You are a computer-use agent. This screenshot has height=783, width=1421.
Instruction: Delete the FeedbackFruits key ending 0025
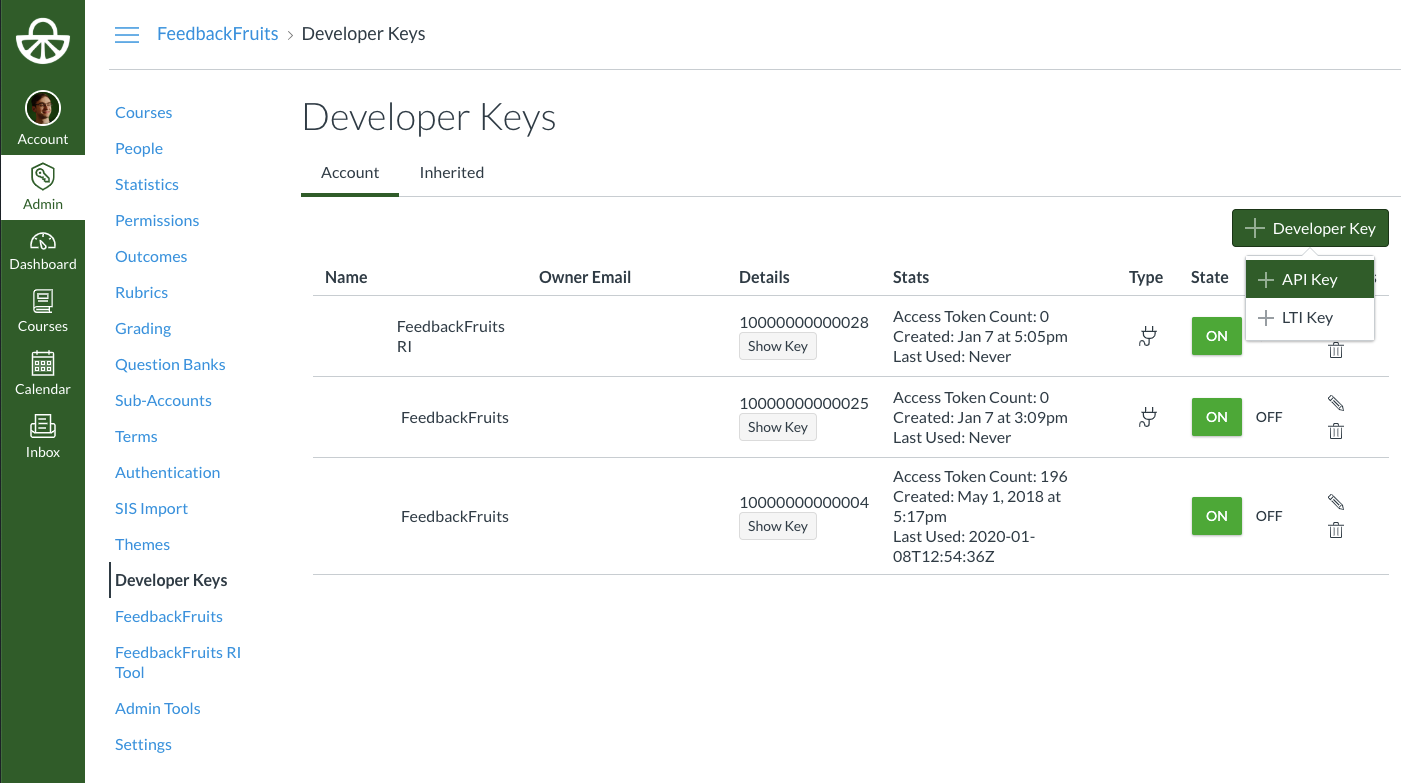1336,431
